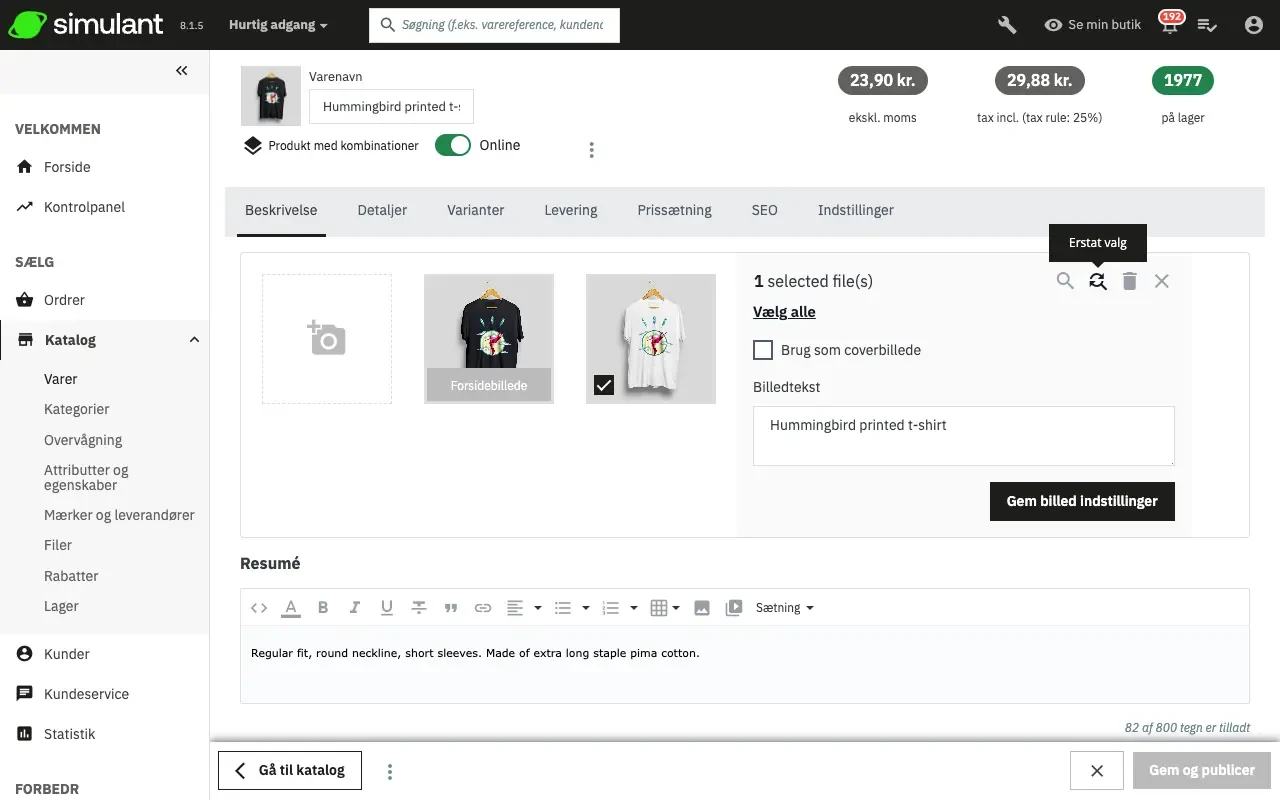
Task: Collapse the Katalog menu section
Action: [194, 340]
